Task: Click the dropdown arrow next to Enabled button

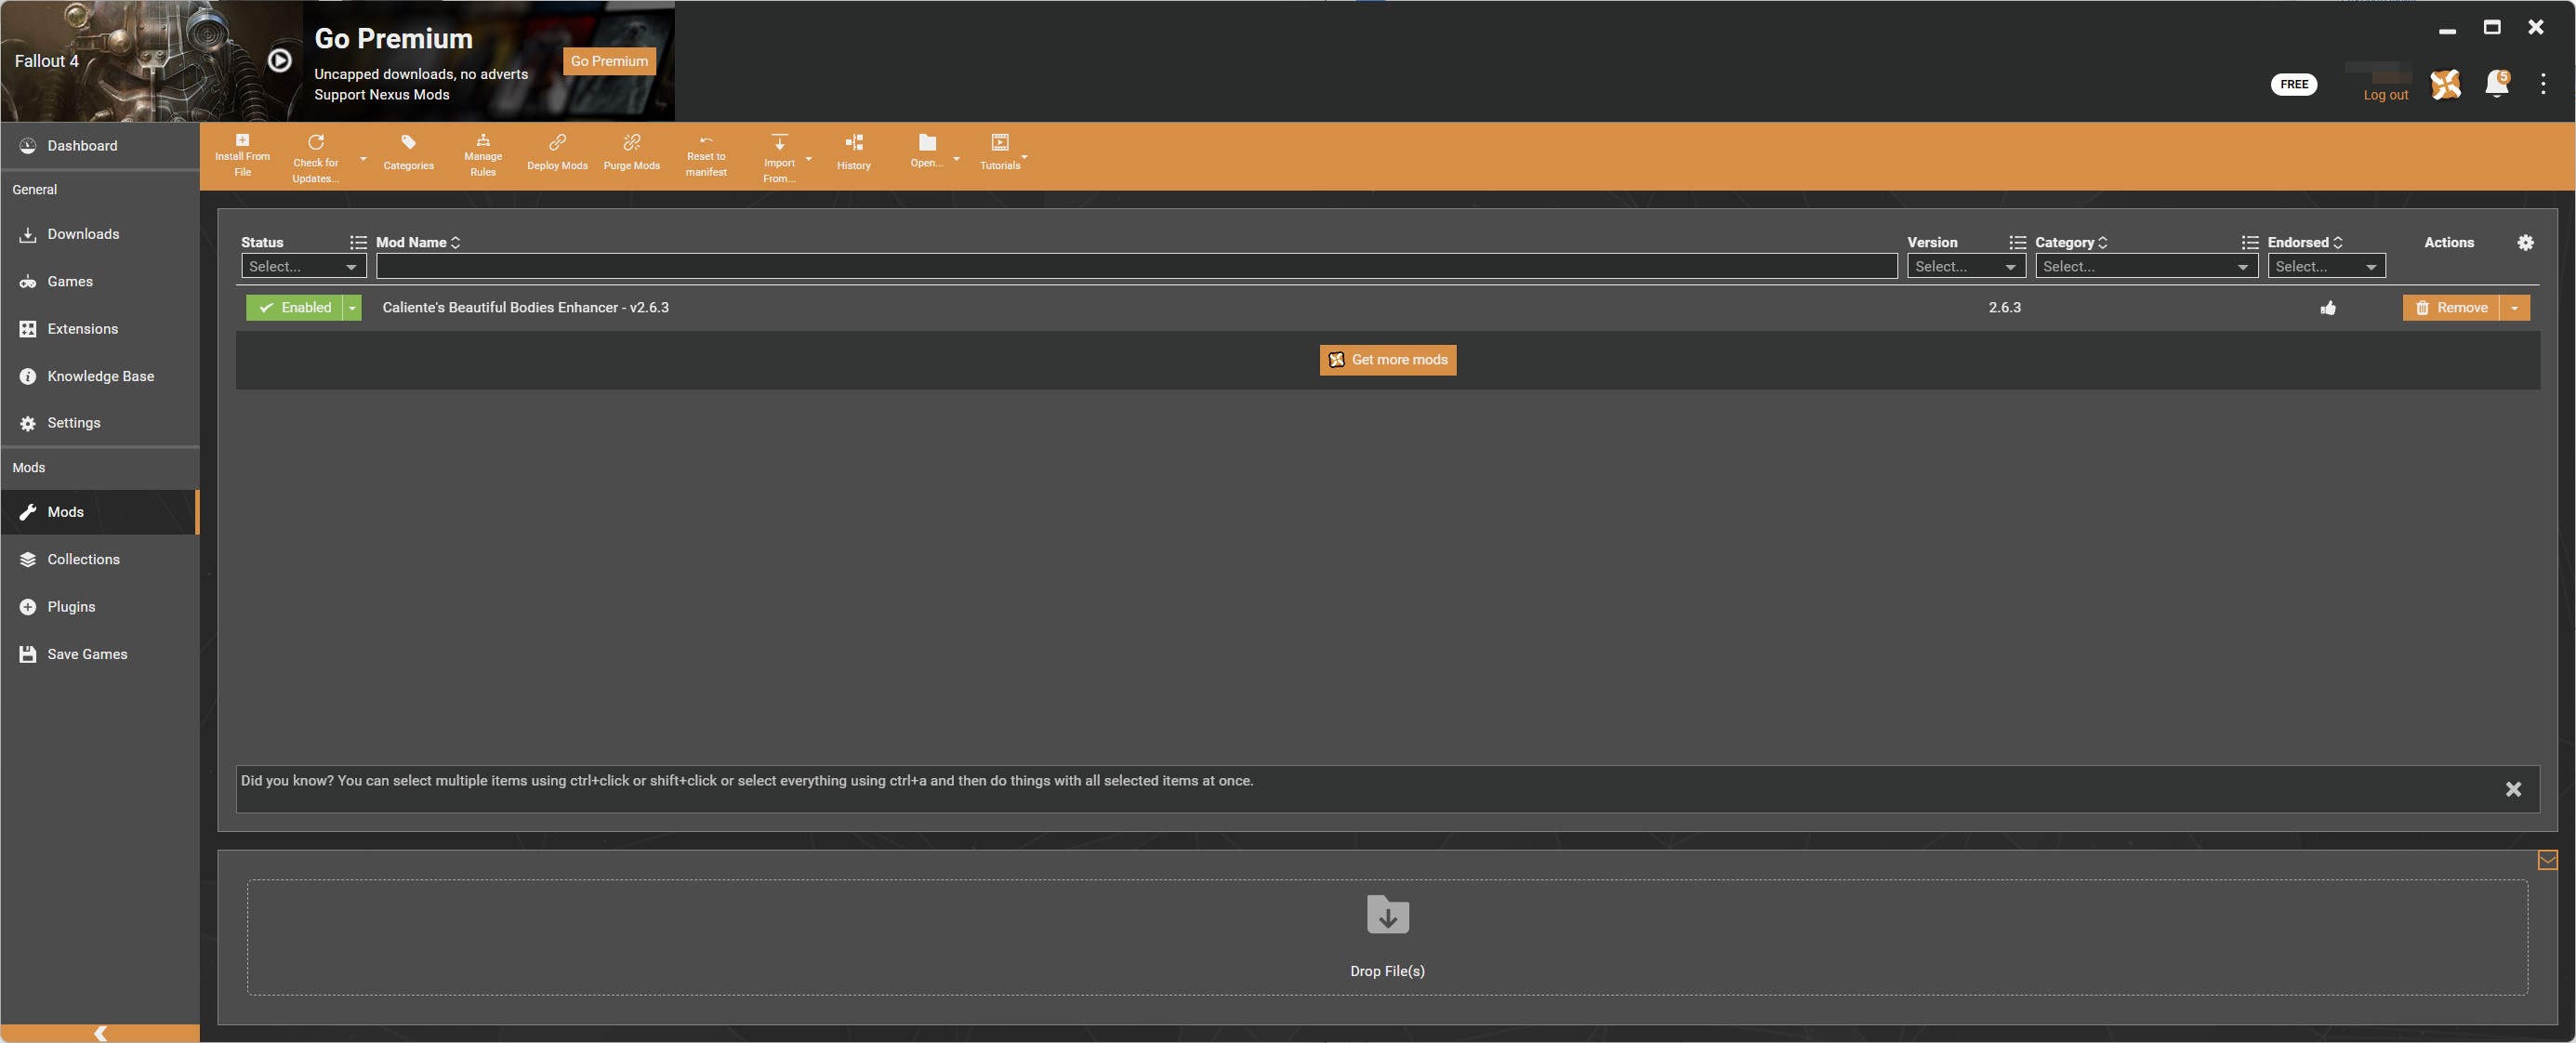Action: [x=351, y=307]
